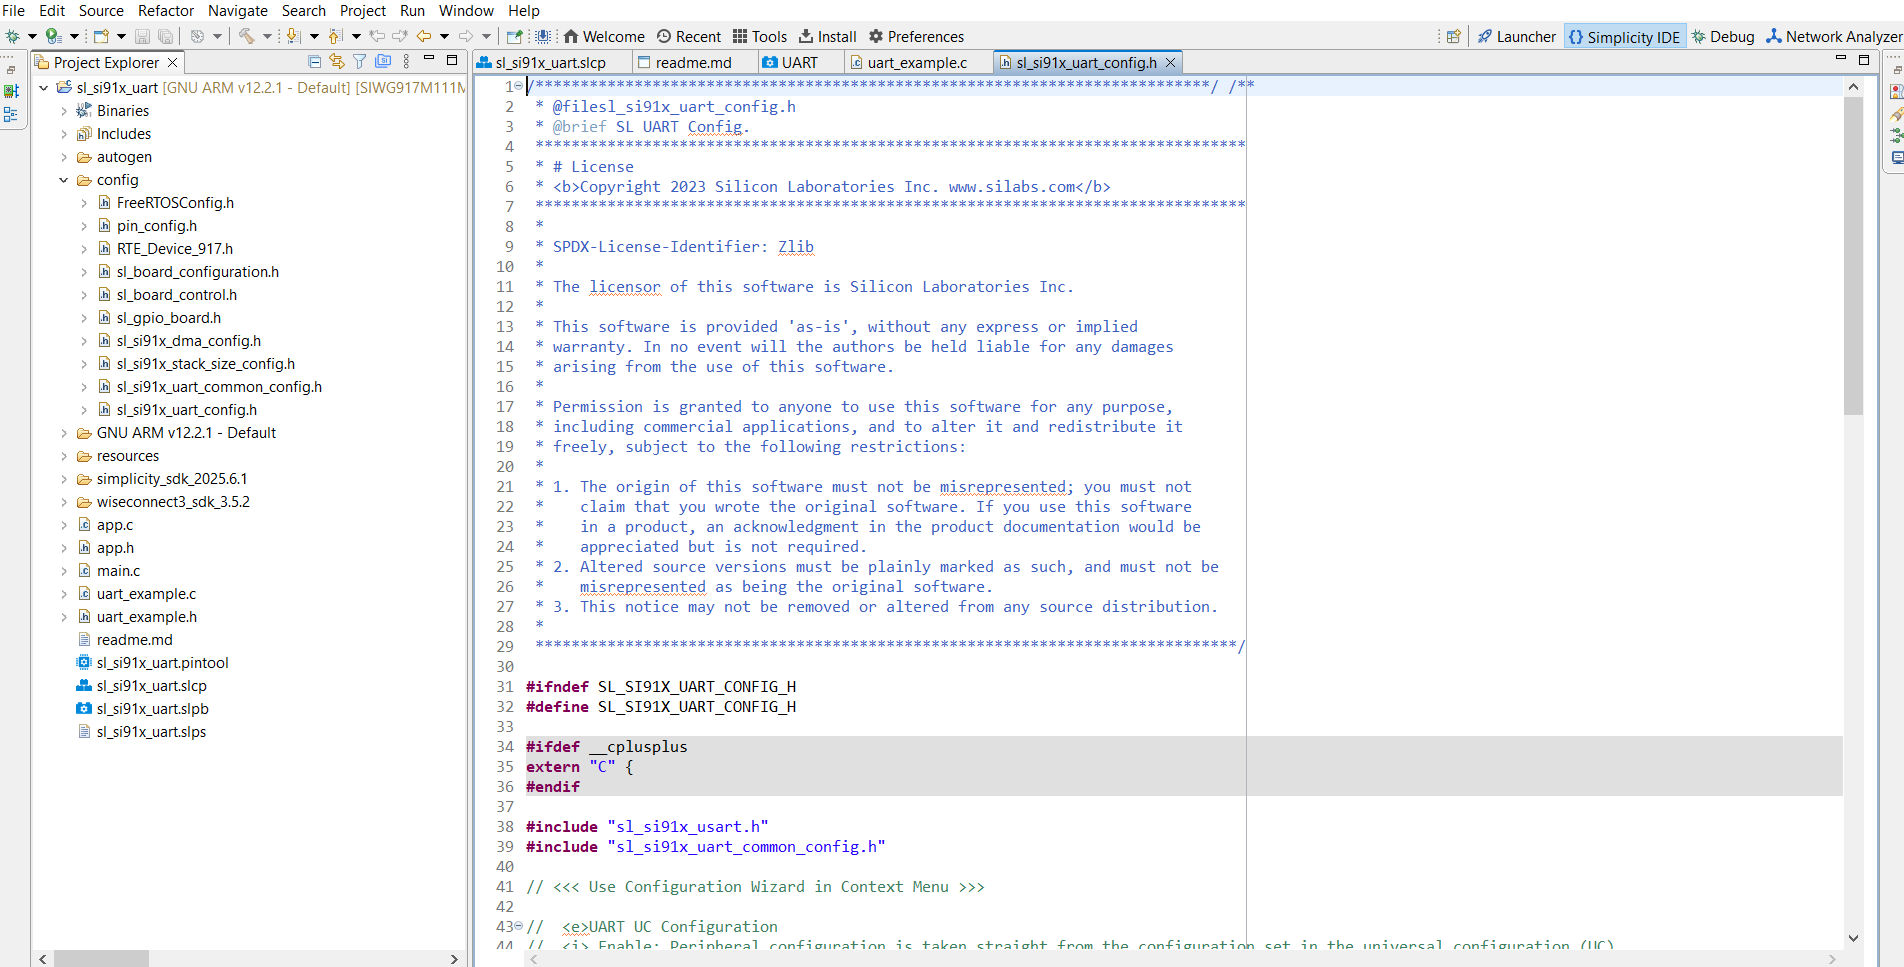This screenshot has height=967, width=1904.
Task: Click the editor scroll-down arrow
Action: 1853,938
